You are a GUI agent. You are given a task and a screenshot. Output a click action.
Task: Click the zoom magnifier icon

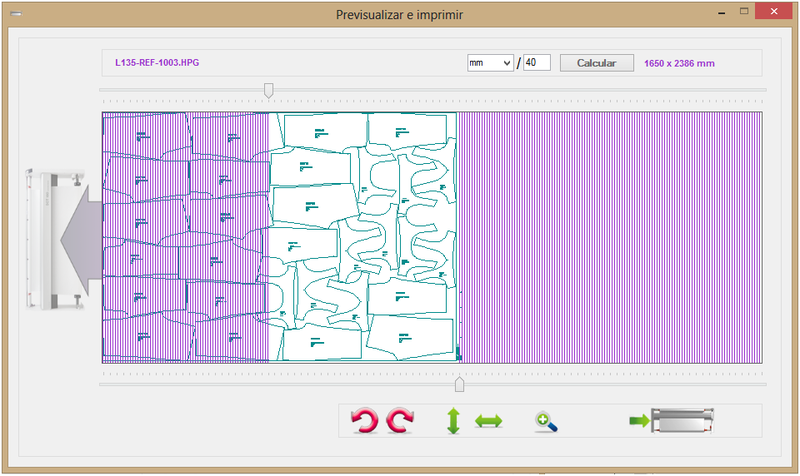[546, 421]
